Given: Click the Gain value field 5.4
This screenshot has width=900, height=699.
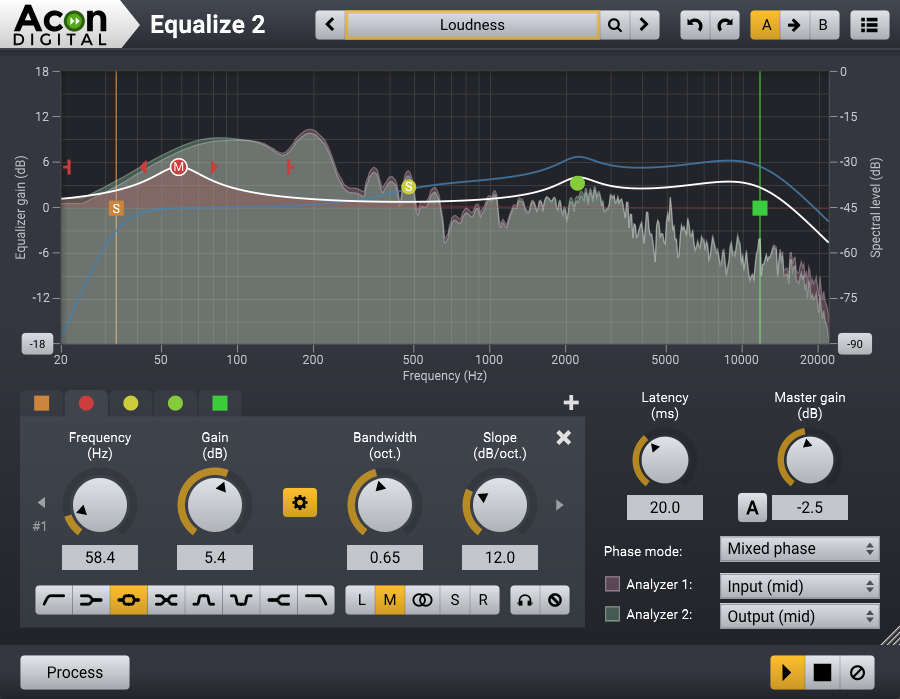Looking at the screenshot, I should click(x=215, y=557).
